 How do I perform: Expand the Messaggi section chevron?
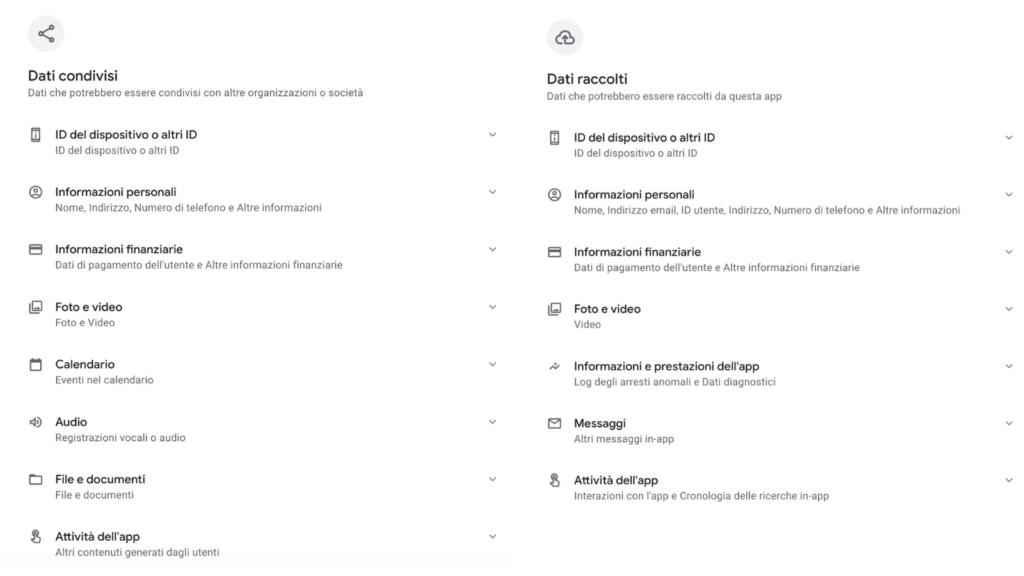[x=1008, y=424]
